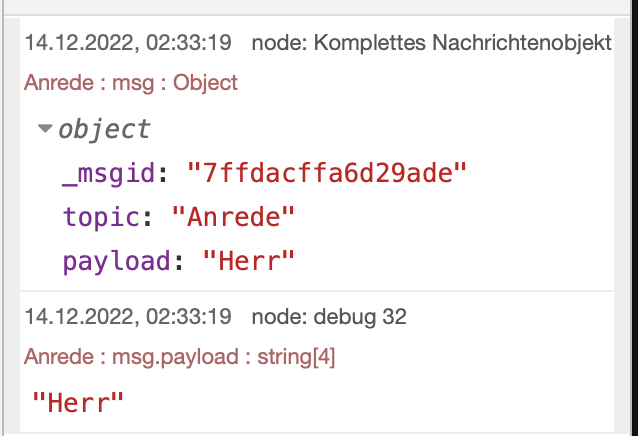Click the Object type word in first header
The height and width of the screenshot is (436, 638).
(205, 82)
